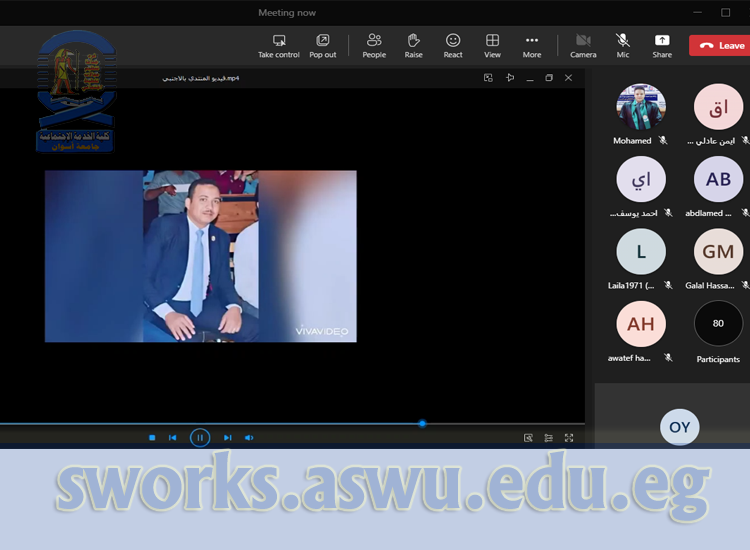
Task: Unmute the Mic
Action: [623, 45]
